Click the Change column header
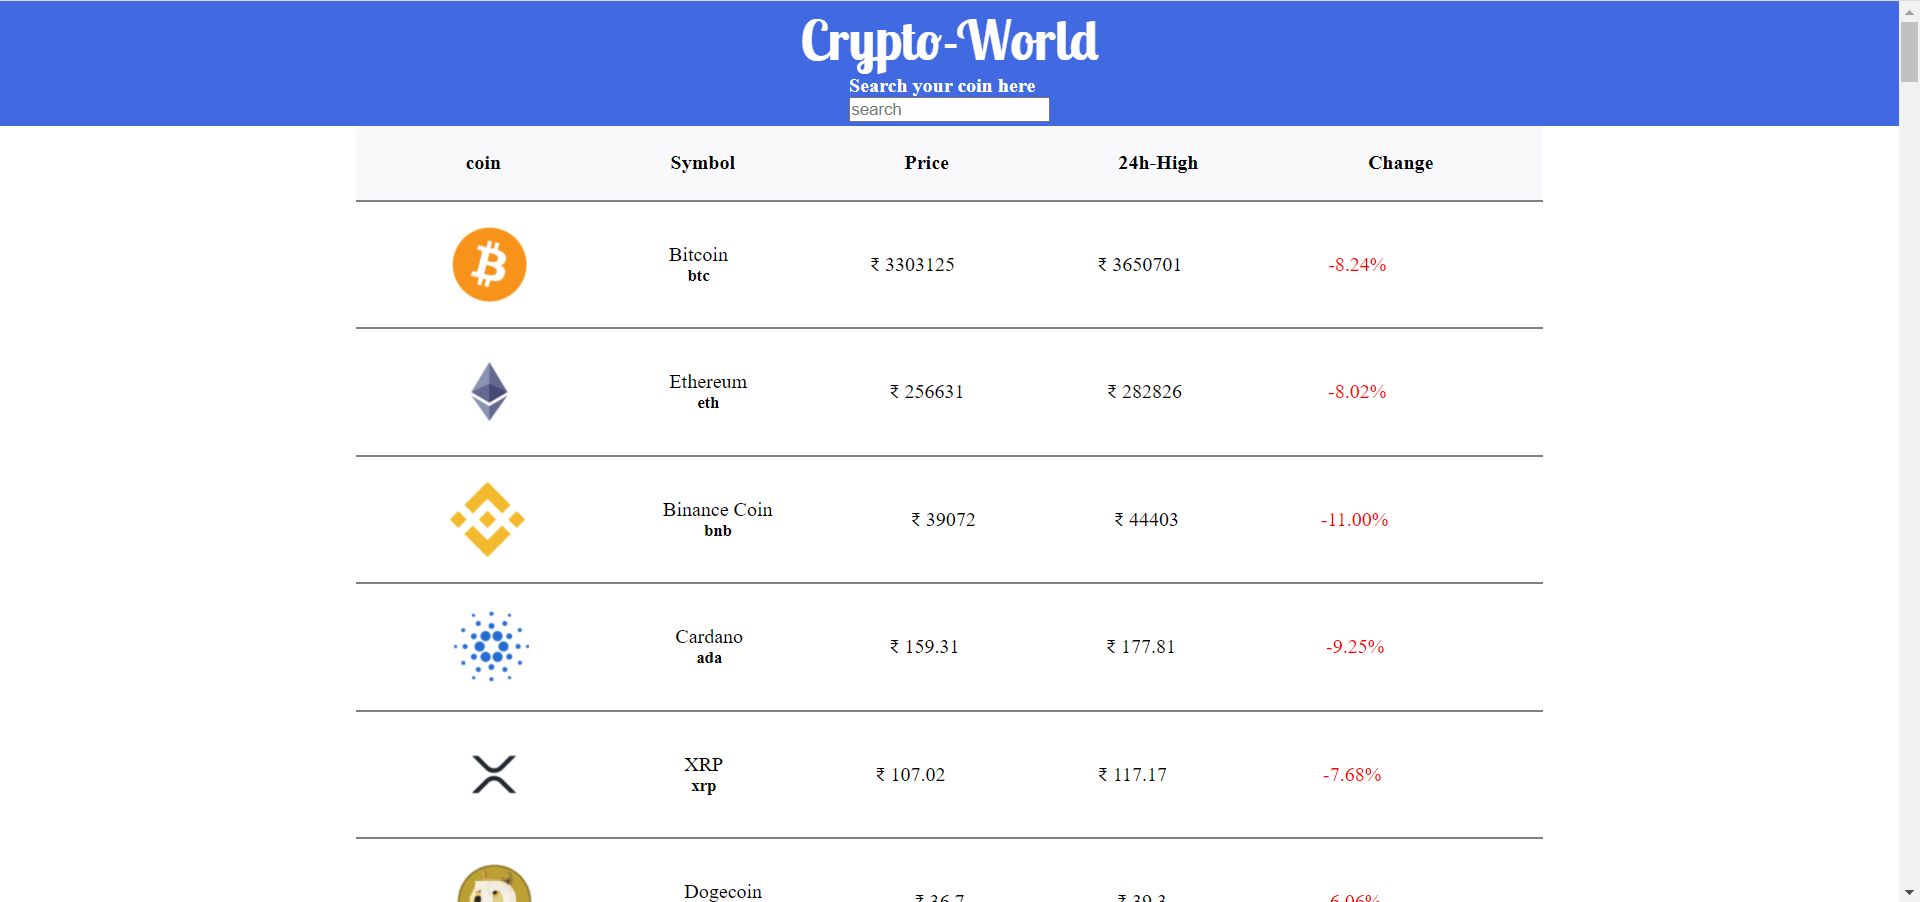The image size is (1920, 902). click(x=1400, y=163)
